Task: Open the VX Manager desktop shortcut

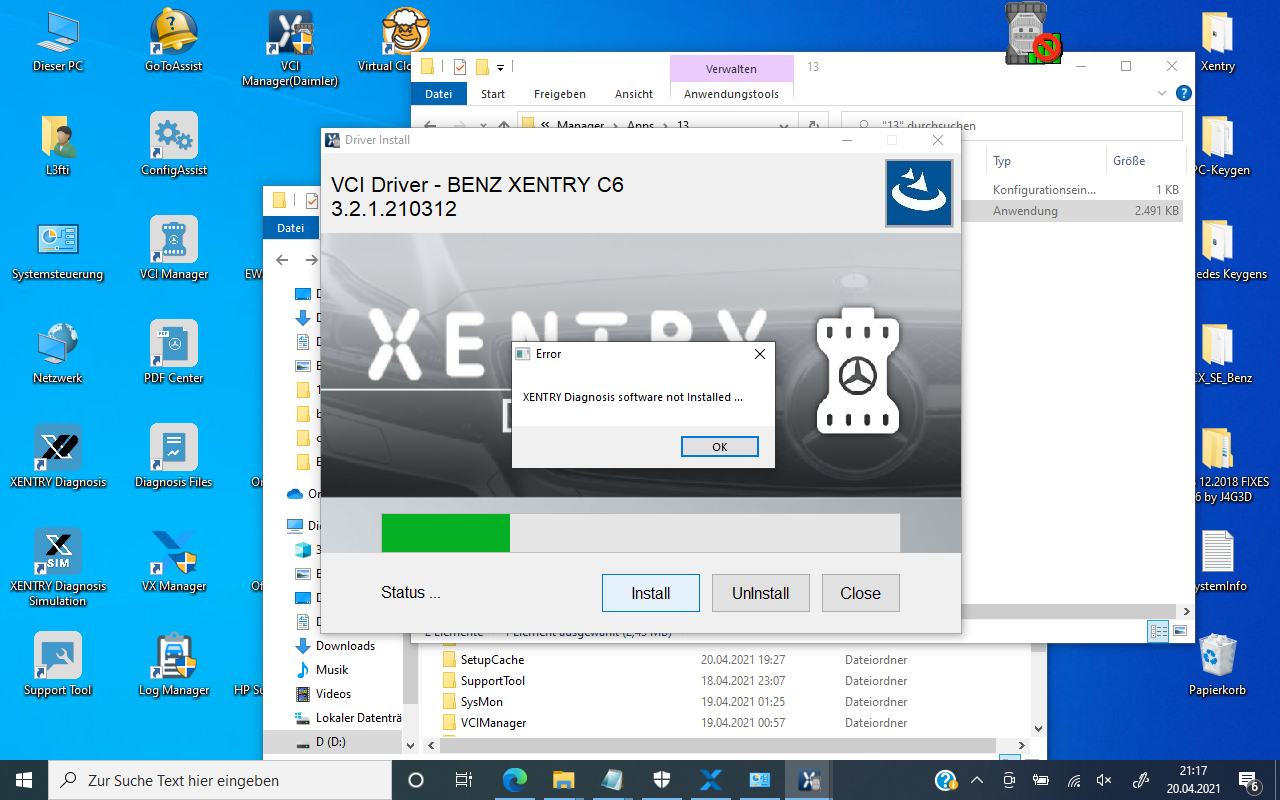Action: click(x=174, y=560)
